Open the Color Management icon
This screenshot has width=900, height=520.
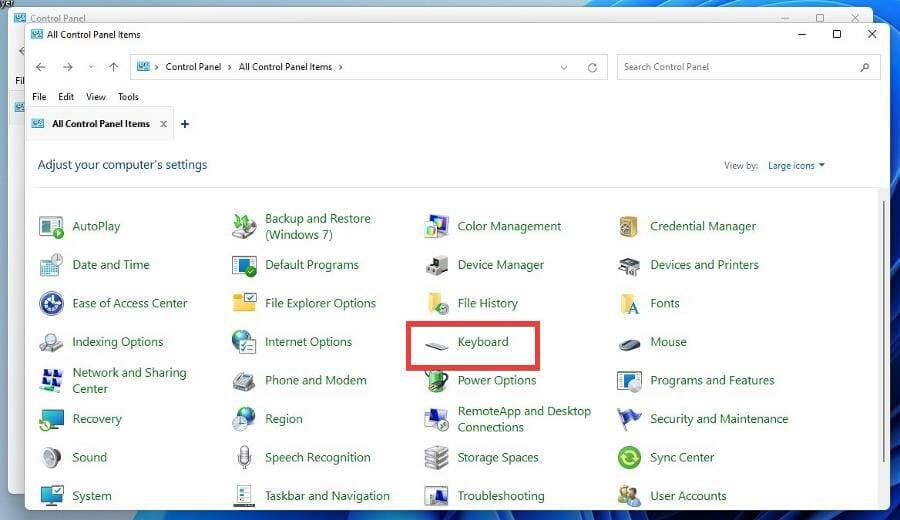tap(437, 227)
